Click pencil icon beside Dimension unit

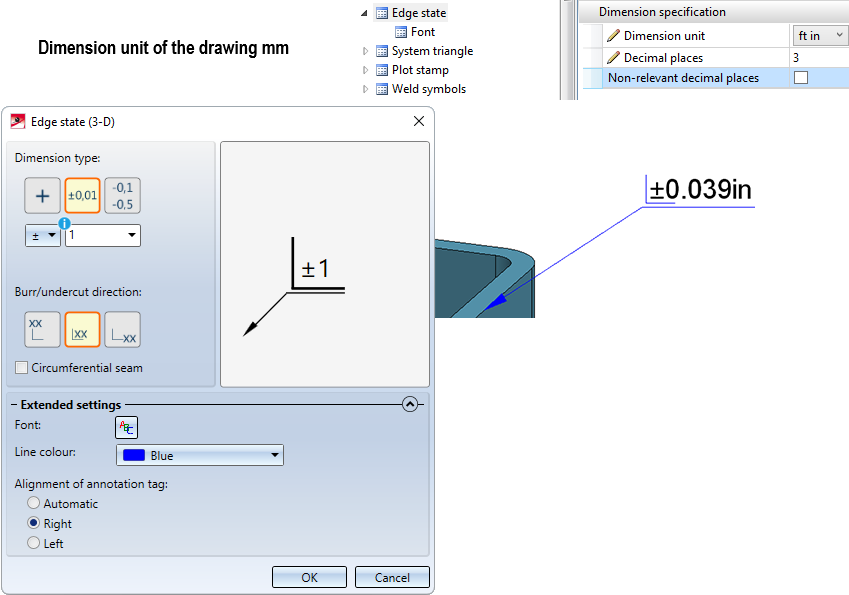click(613, 36)
